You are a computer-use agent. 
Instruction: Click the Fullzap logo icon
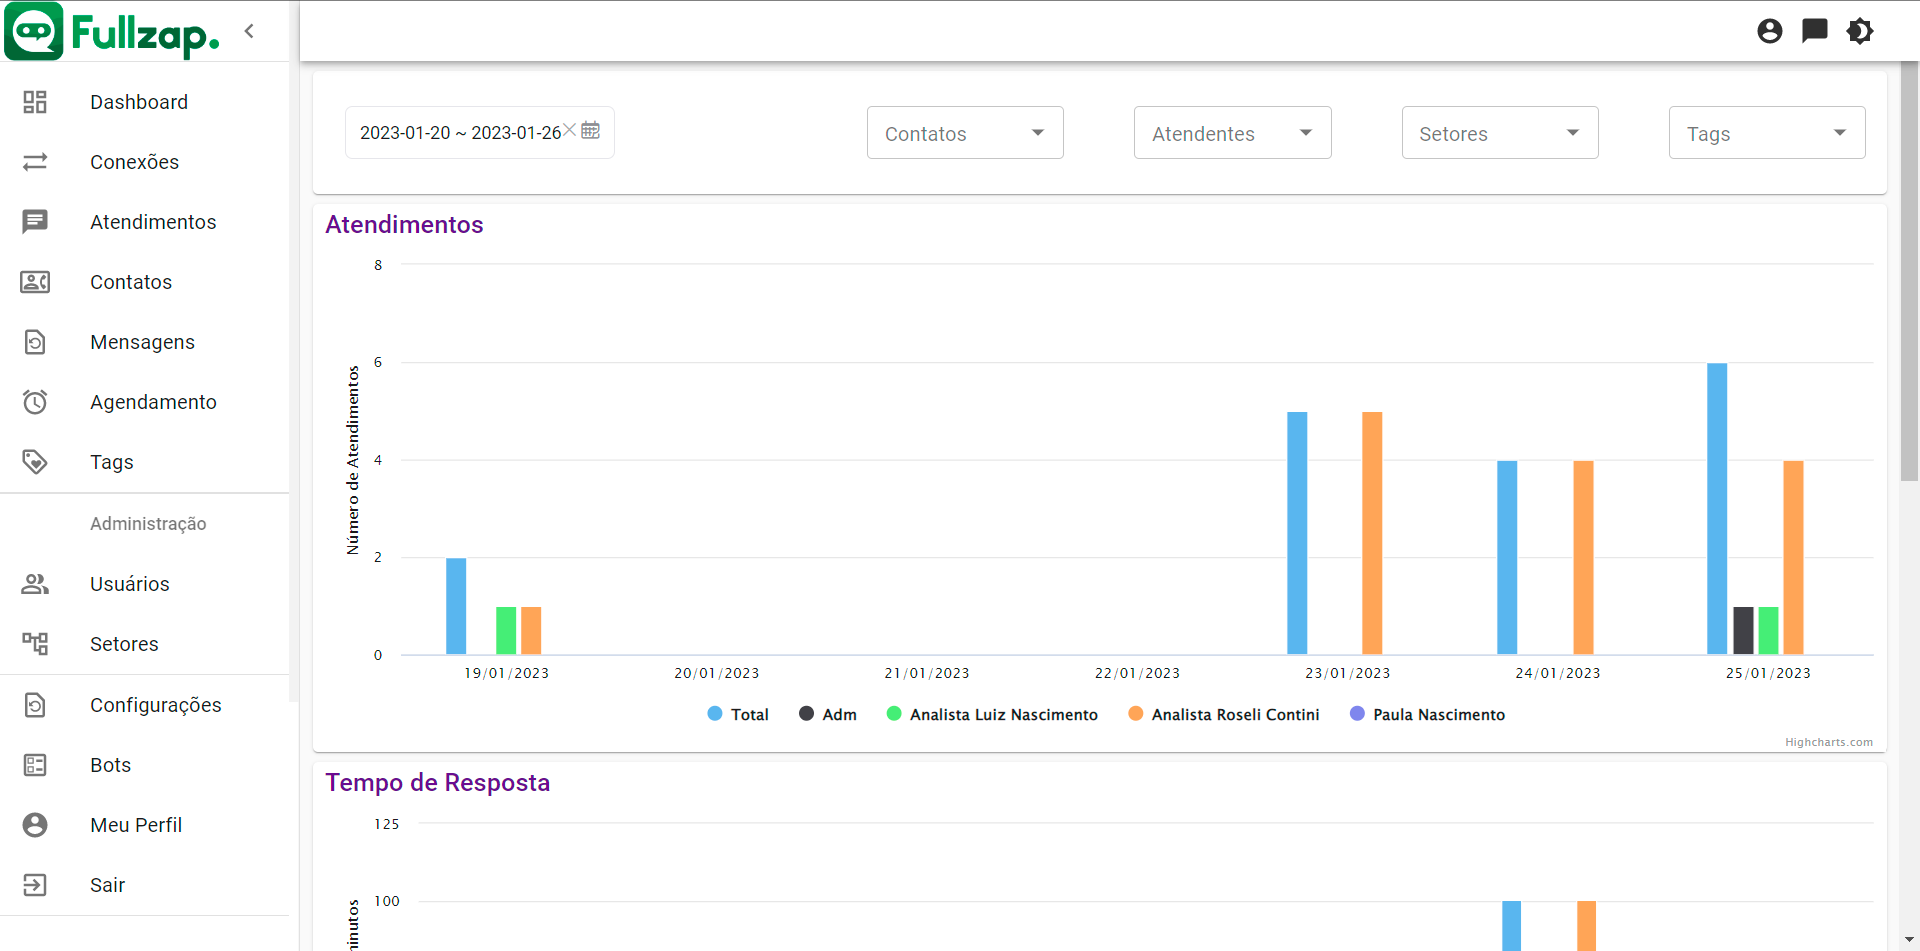click(x=34, y=31)
